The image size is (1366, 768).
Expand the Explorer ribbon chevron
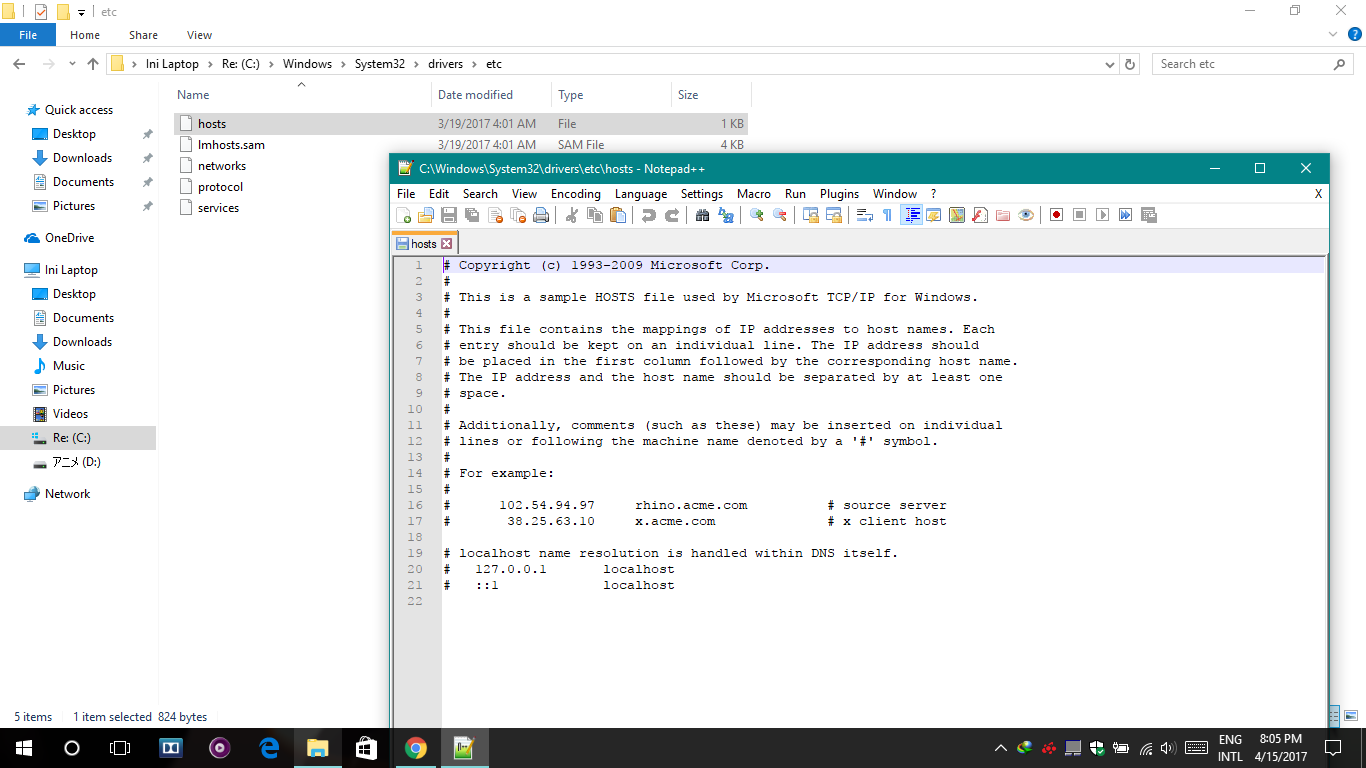[x=1331, y=35]
